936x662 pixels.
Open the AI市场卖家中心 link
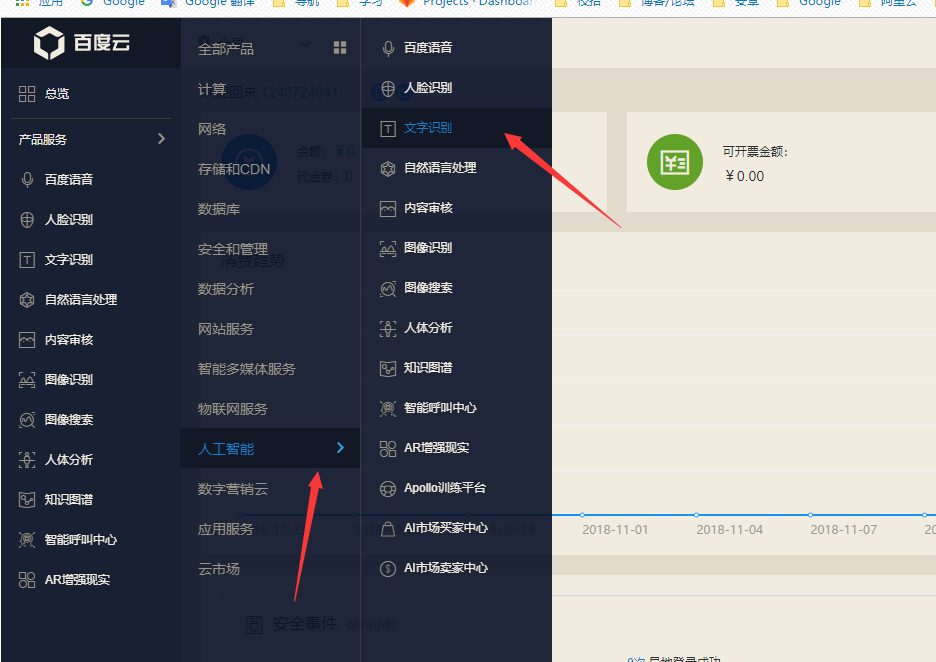click(x=446, y=568)
